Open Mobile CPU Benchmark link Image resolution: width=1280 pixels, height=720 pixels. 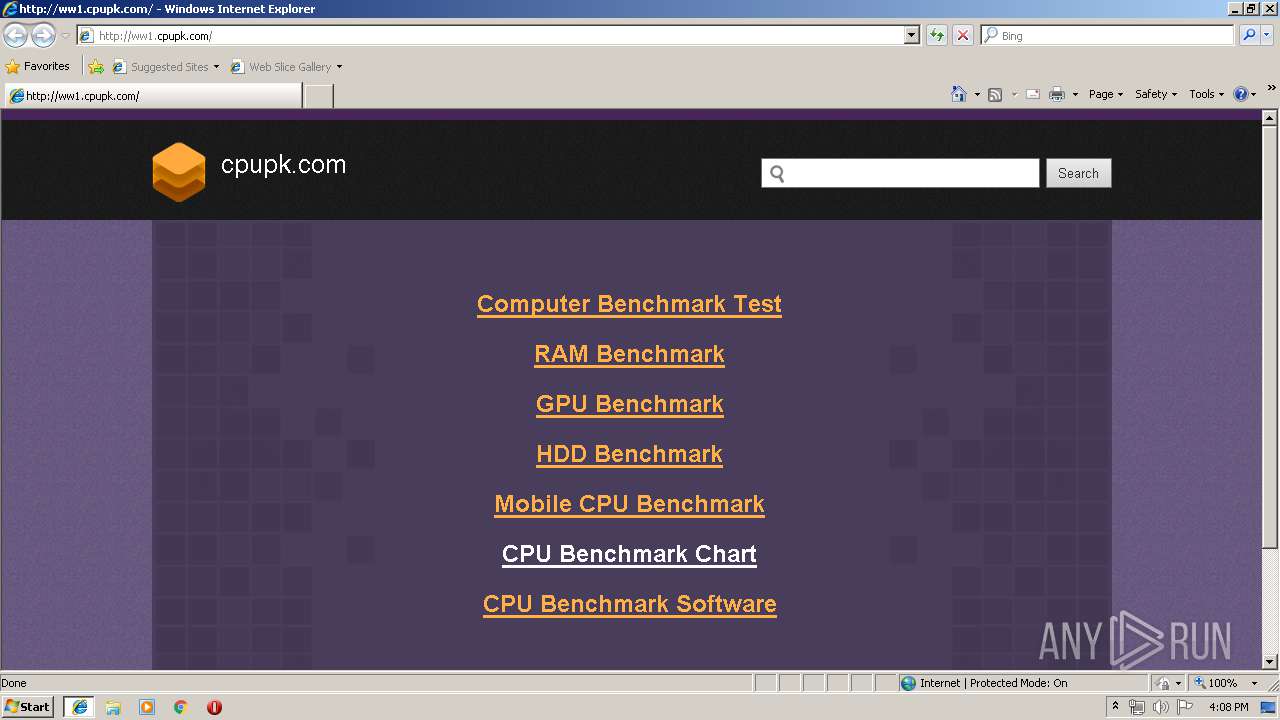[x=629, y=504]
